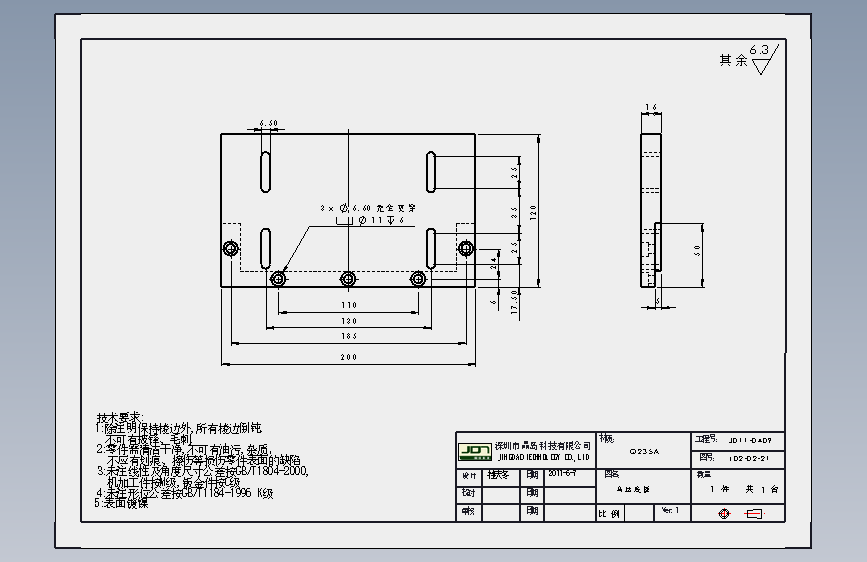Image resolution: width=867 pixels, height=562 pixels.
Task: Click the upper-left slot in front view
Action: [265, 171]
